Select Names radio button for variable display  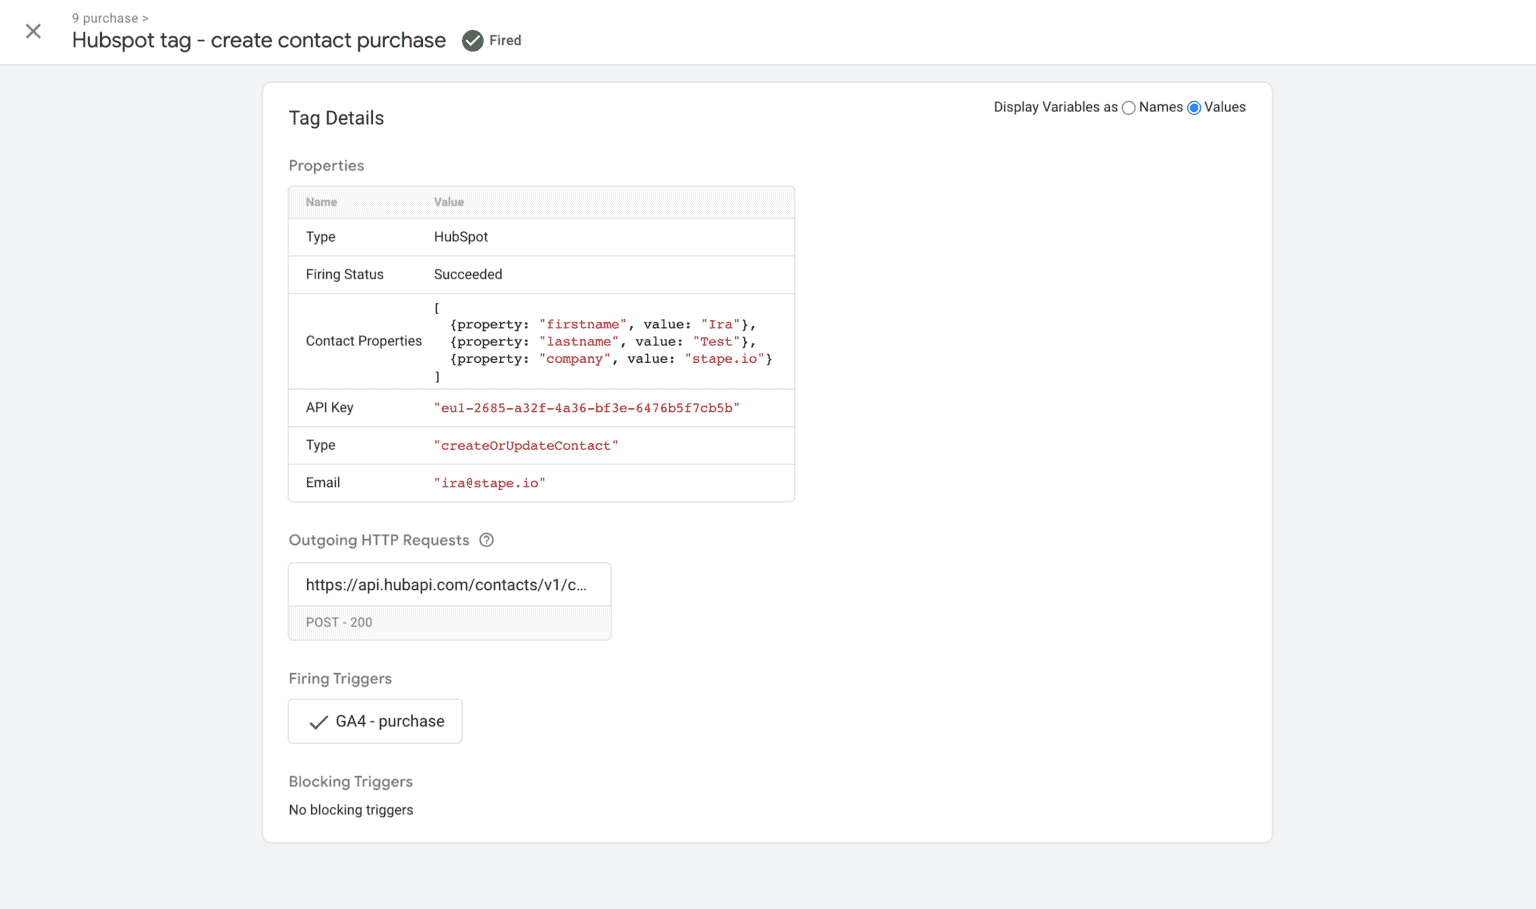[1129, 108]
